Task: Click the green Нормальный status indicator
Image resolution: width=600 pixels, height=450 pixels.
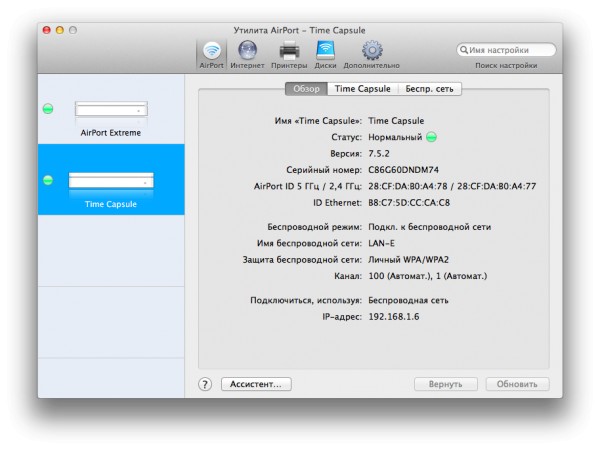Action: 431,137
